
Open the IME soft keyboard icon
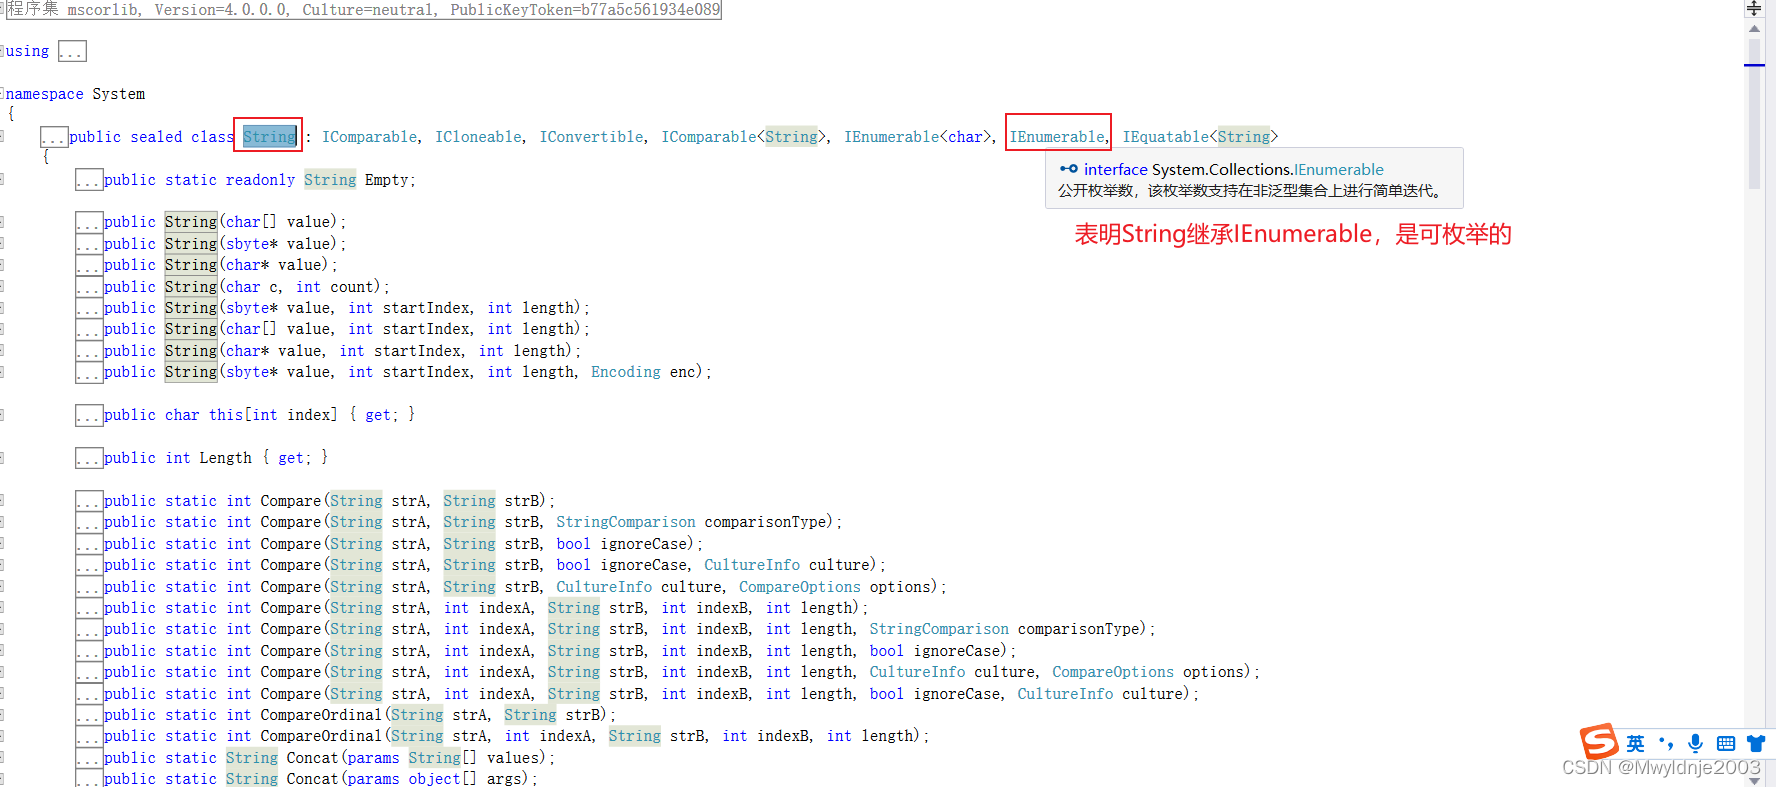[x=1725, y=743]
